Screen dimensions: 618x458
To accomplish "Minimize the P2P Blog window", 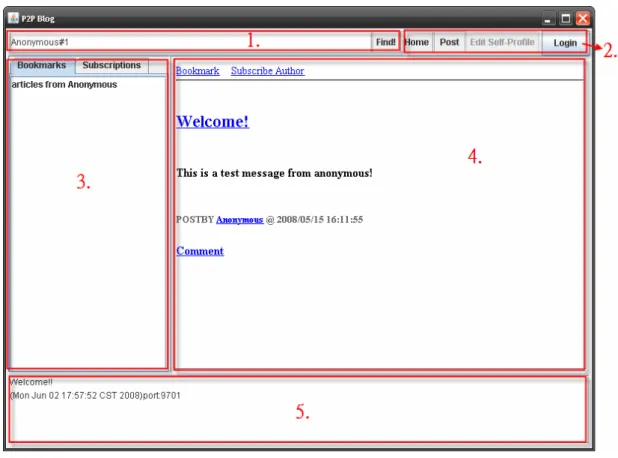I will [547, 19].
